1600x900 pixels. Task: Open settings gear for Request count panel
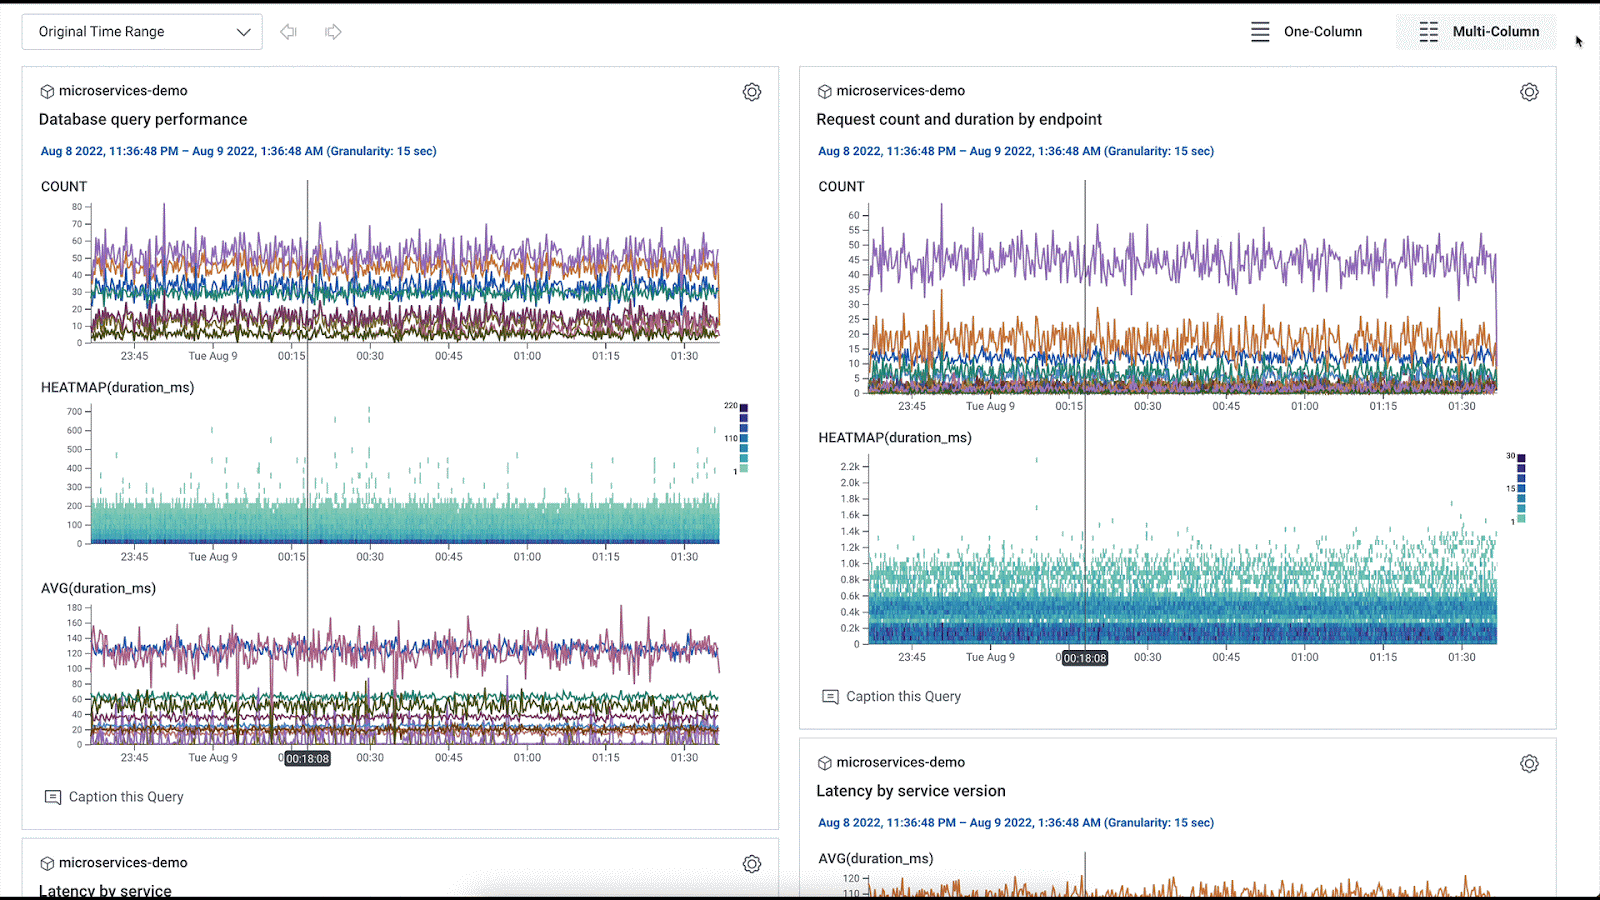1529,92
